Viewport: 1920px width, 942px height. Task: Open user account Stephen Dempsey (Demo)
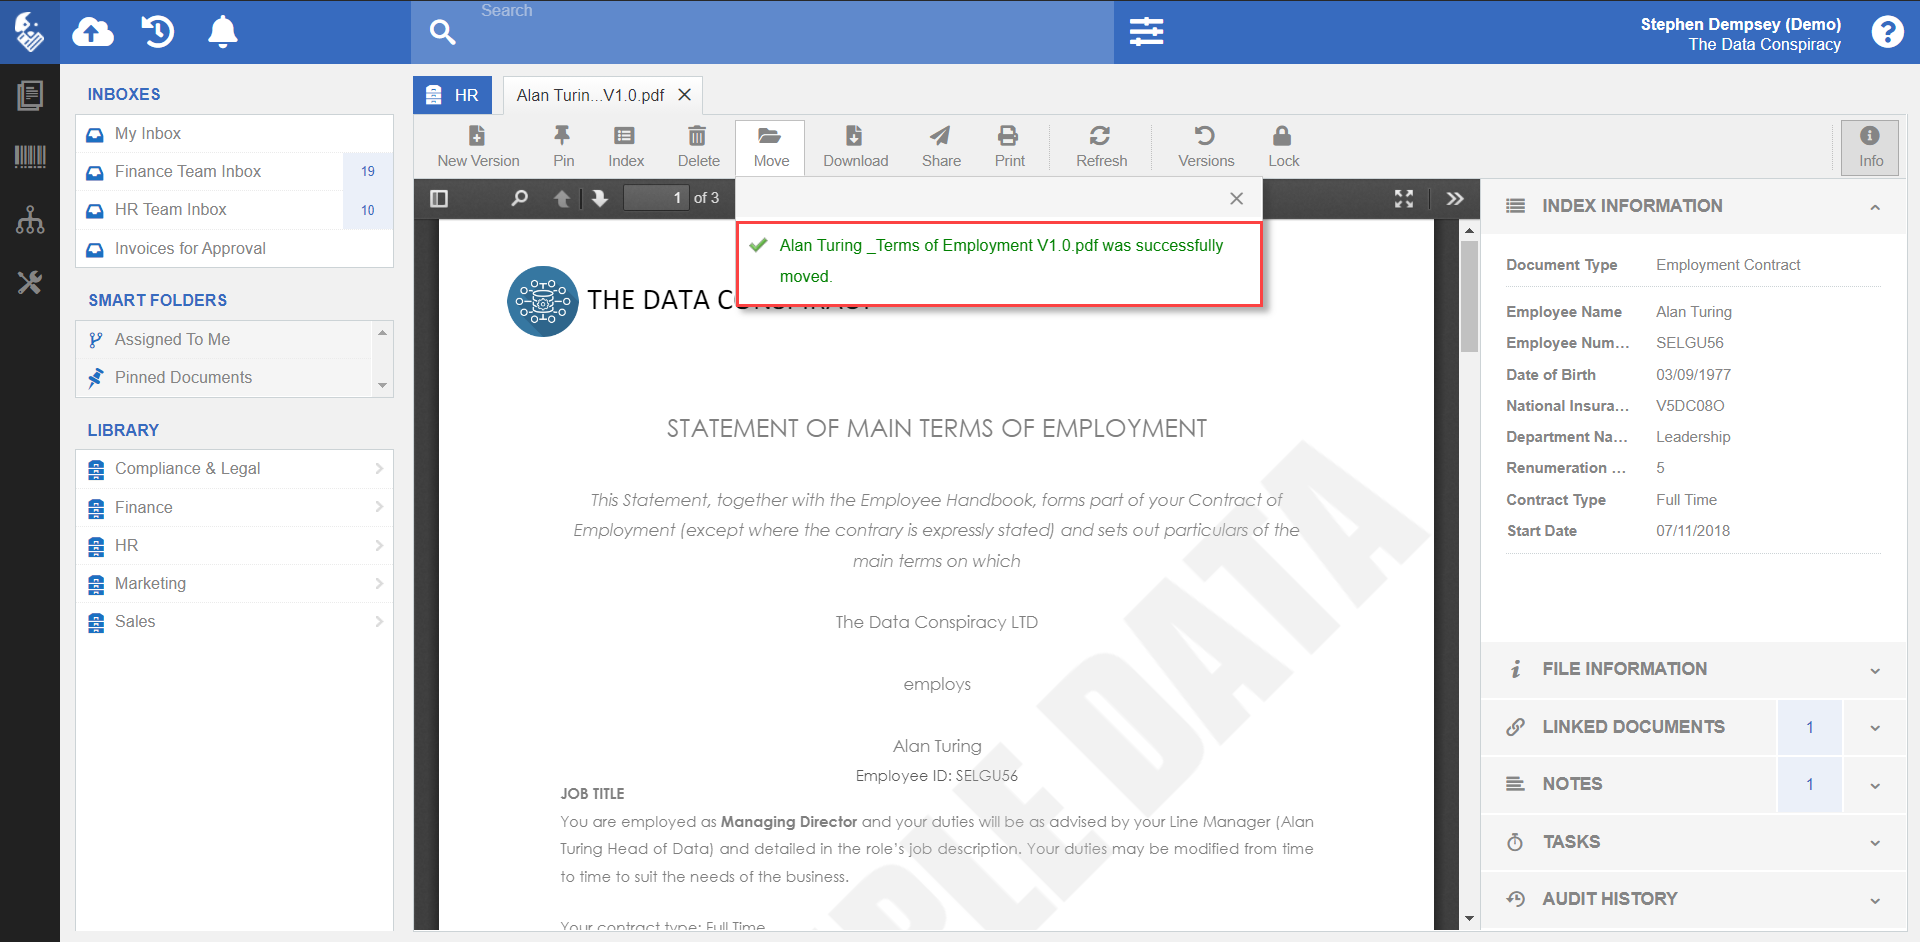(1740, 34)
